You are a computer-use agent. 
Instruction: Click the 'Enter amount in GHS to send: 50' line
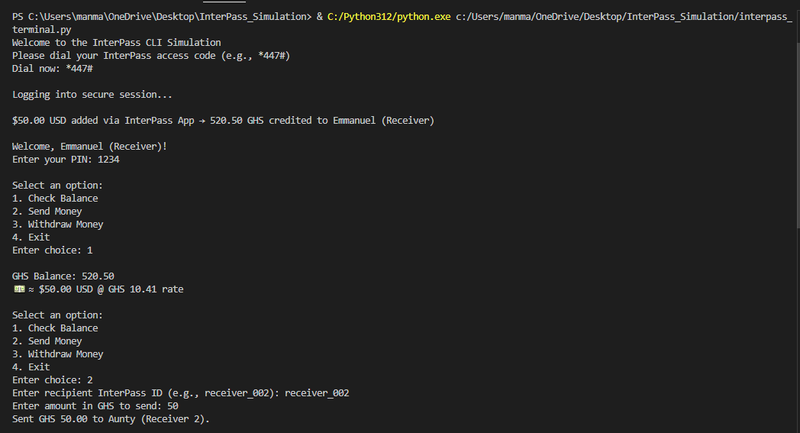95,406
